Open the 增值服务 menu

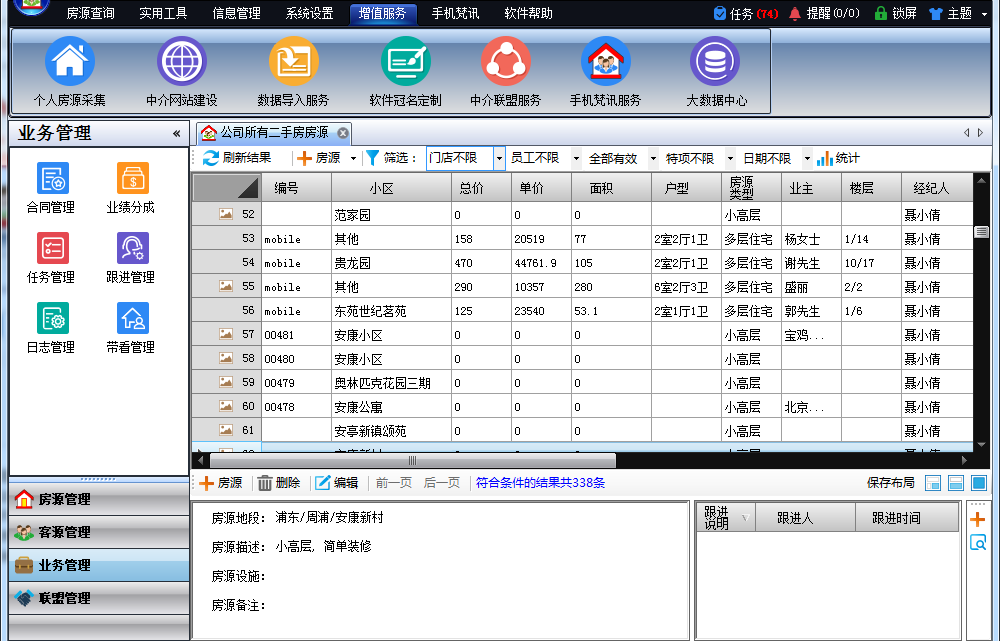tap(384, 13)
